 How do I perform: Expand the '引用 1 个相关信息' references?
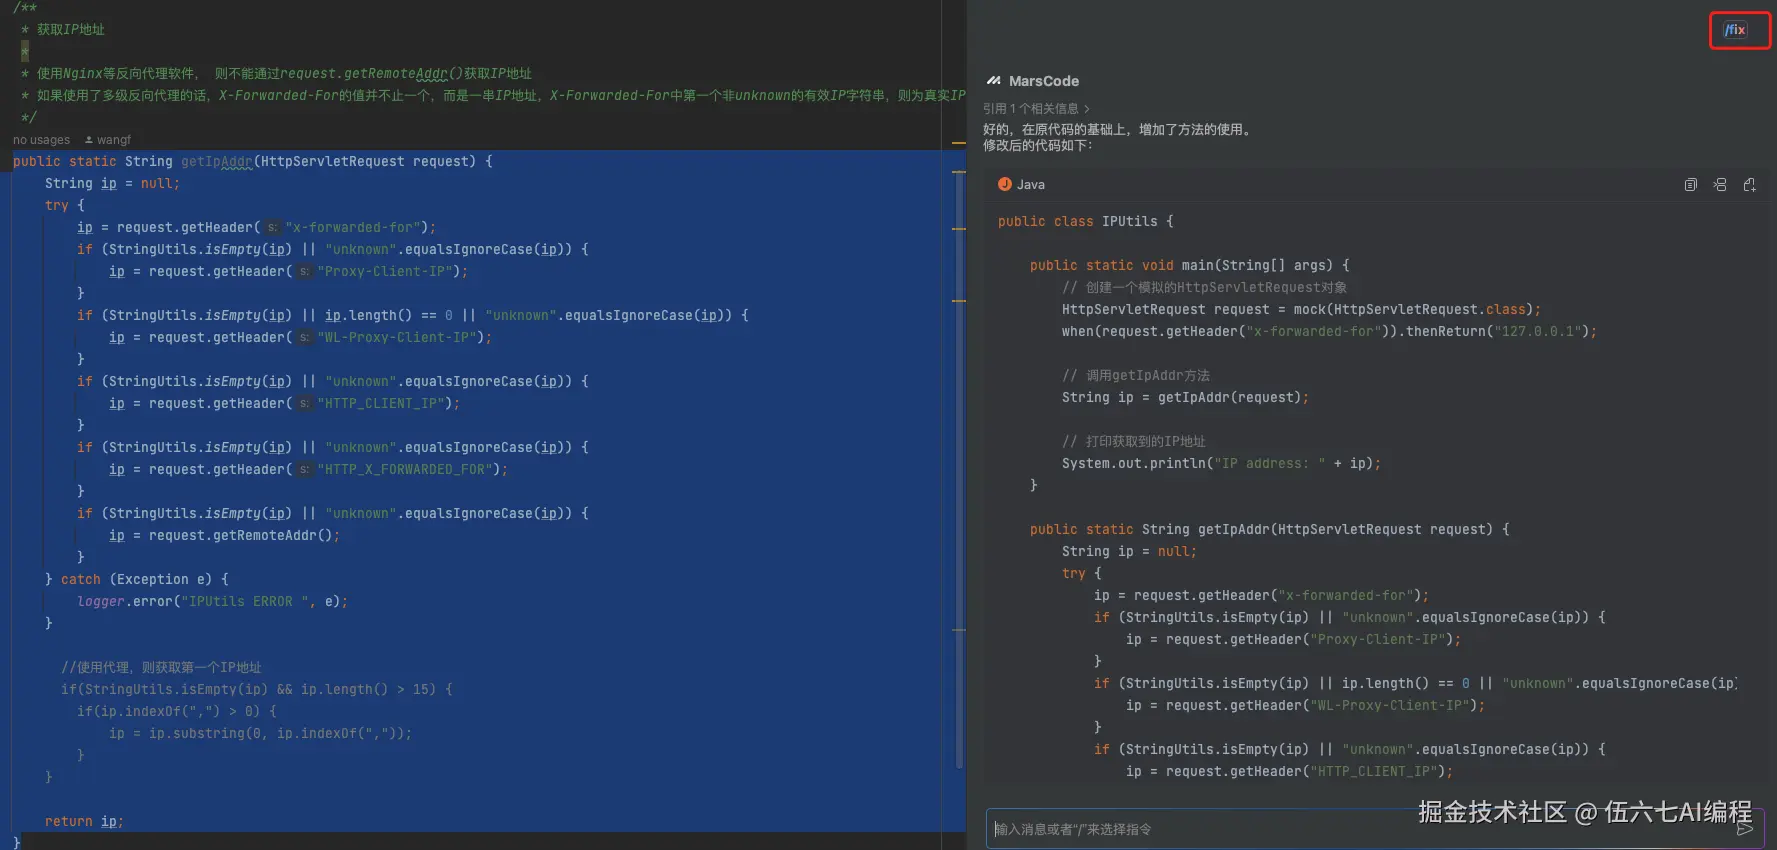(1036, 108)
